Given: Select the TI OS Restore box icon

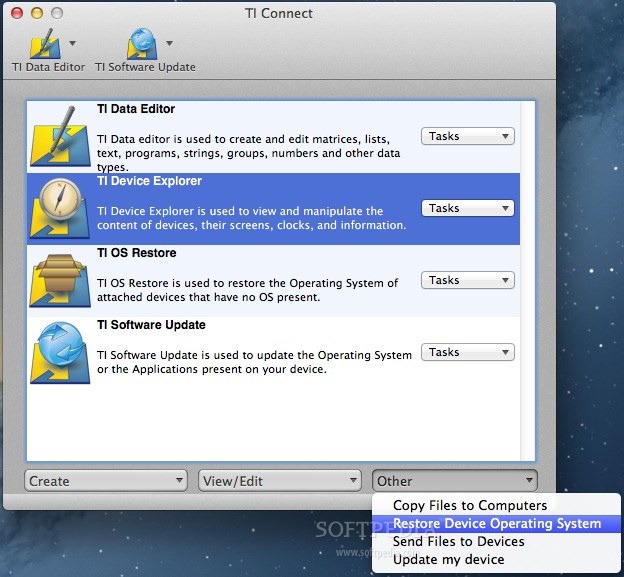Looking at the screenshot, I should pyautogui.click(x=60, y=280).
